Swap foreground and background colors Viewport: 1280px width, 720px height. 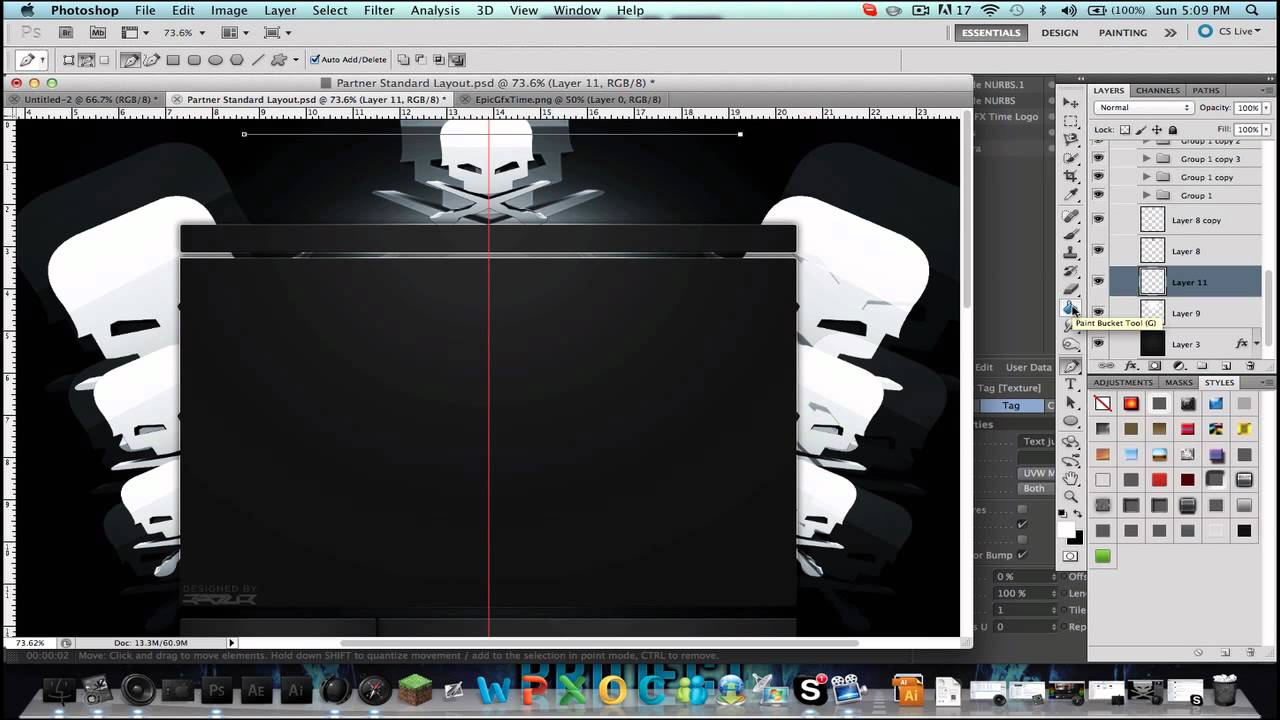[x=1077, y=514]
